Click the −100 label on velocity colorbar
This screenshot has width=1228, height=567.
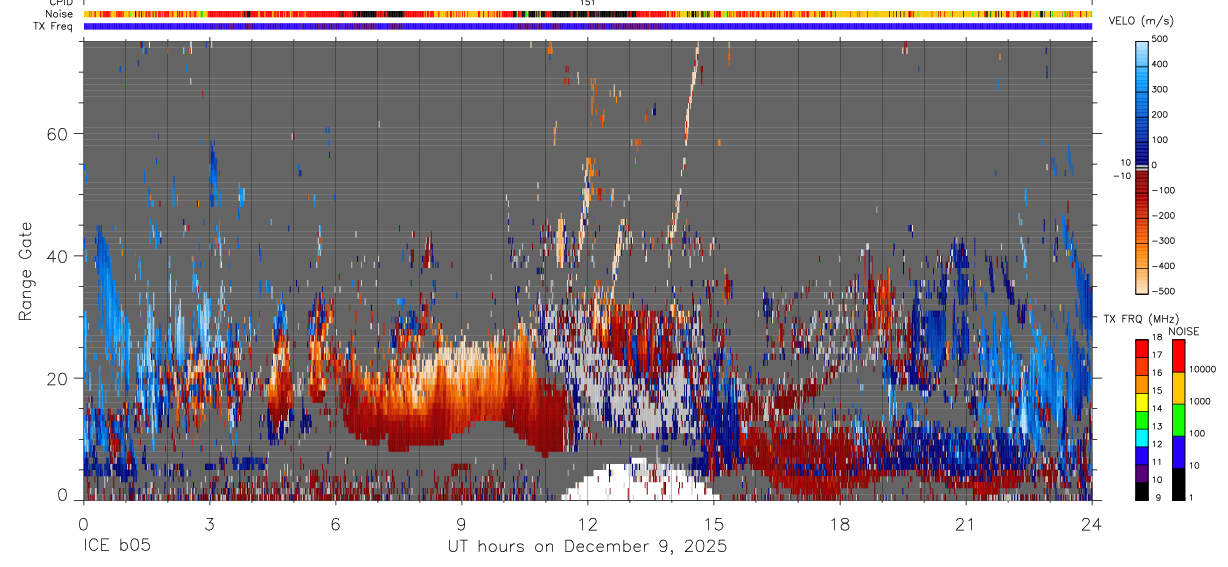[1165, 190]
